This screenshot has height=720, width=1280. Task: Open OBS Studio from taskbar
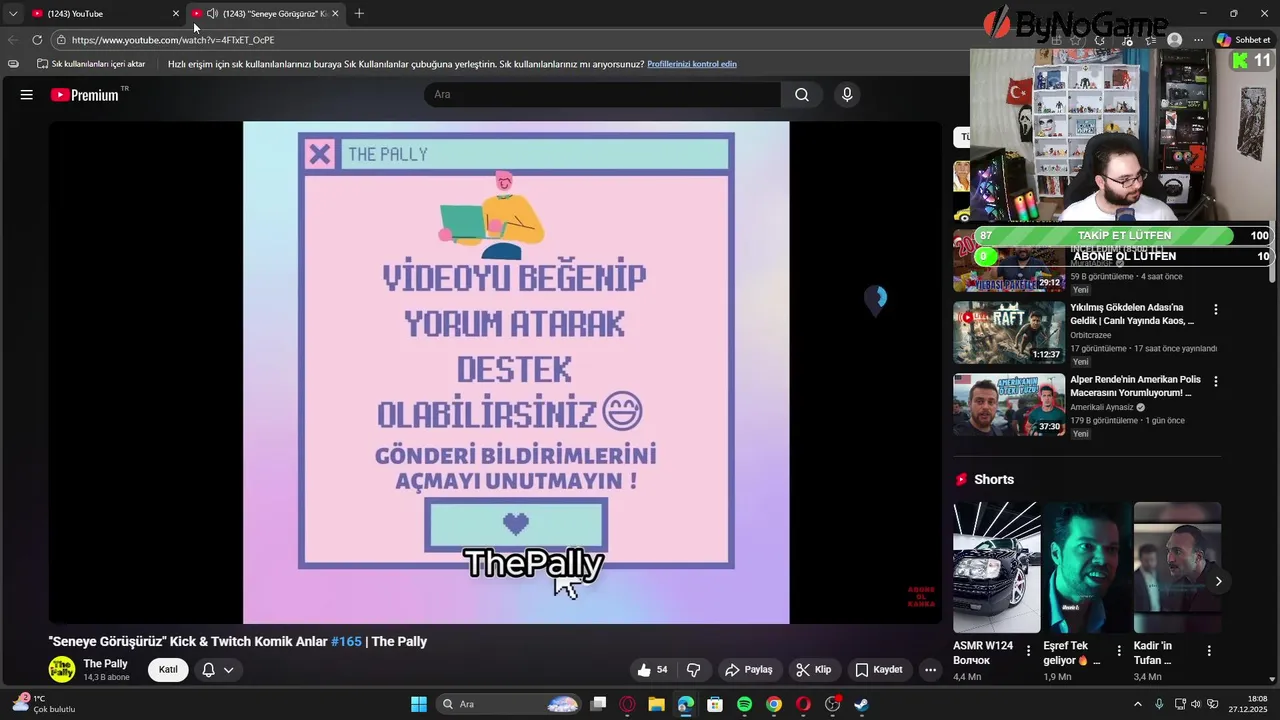[x=832, y=704]
